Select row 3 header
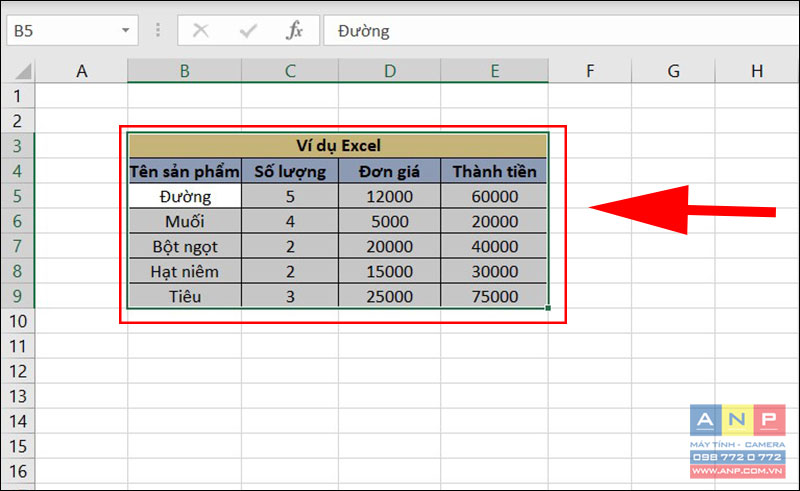This screenshot has width=800, height=491. (18, 145)
